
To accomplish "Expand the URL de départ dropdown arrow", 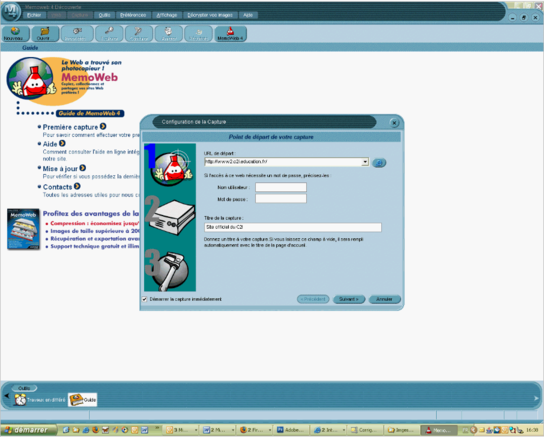I will pyautogui.click(x=365, y=162).
